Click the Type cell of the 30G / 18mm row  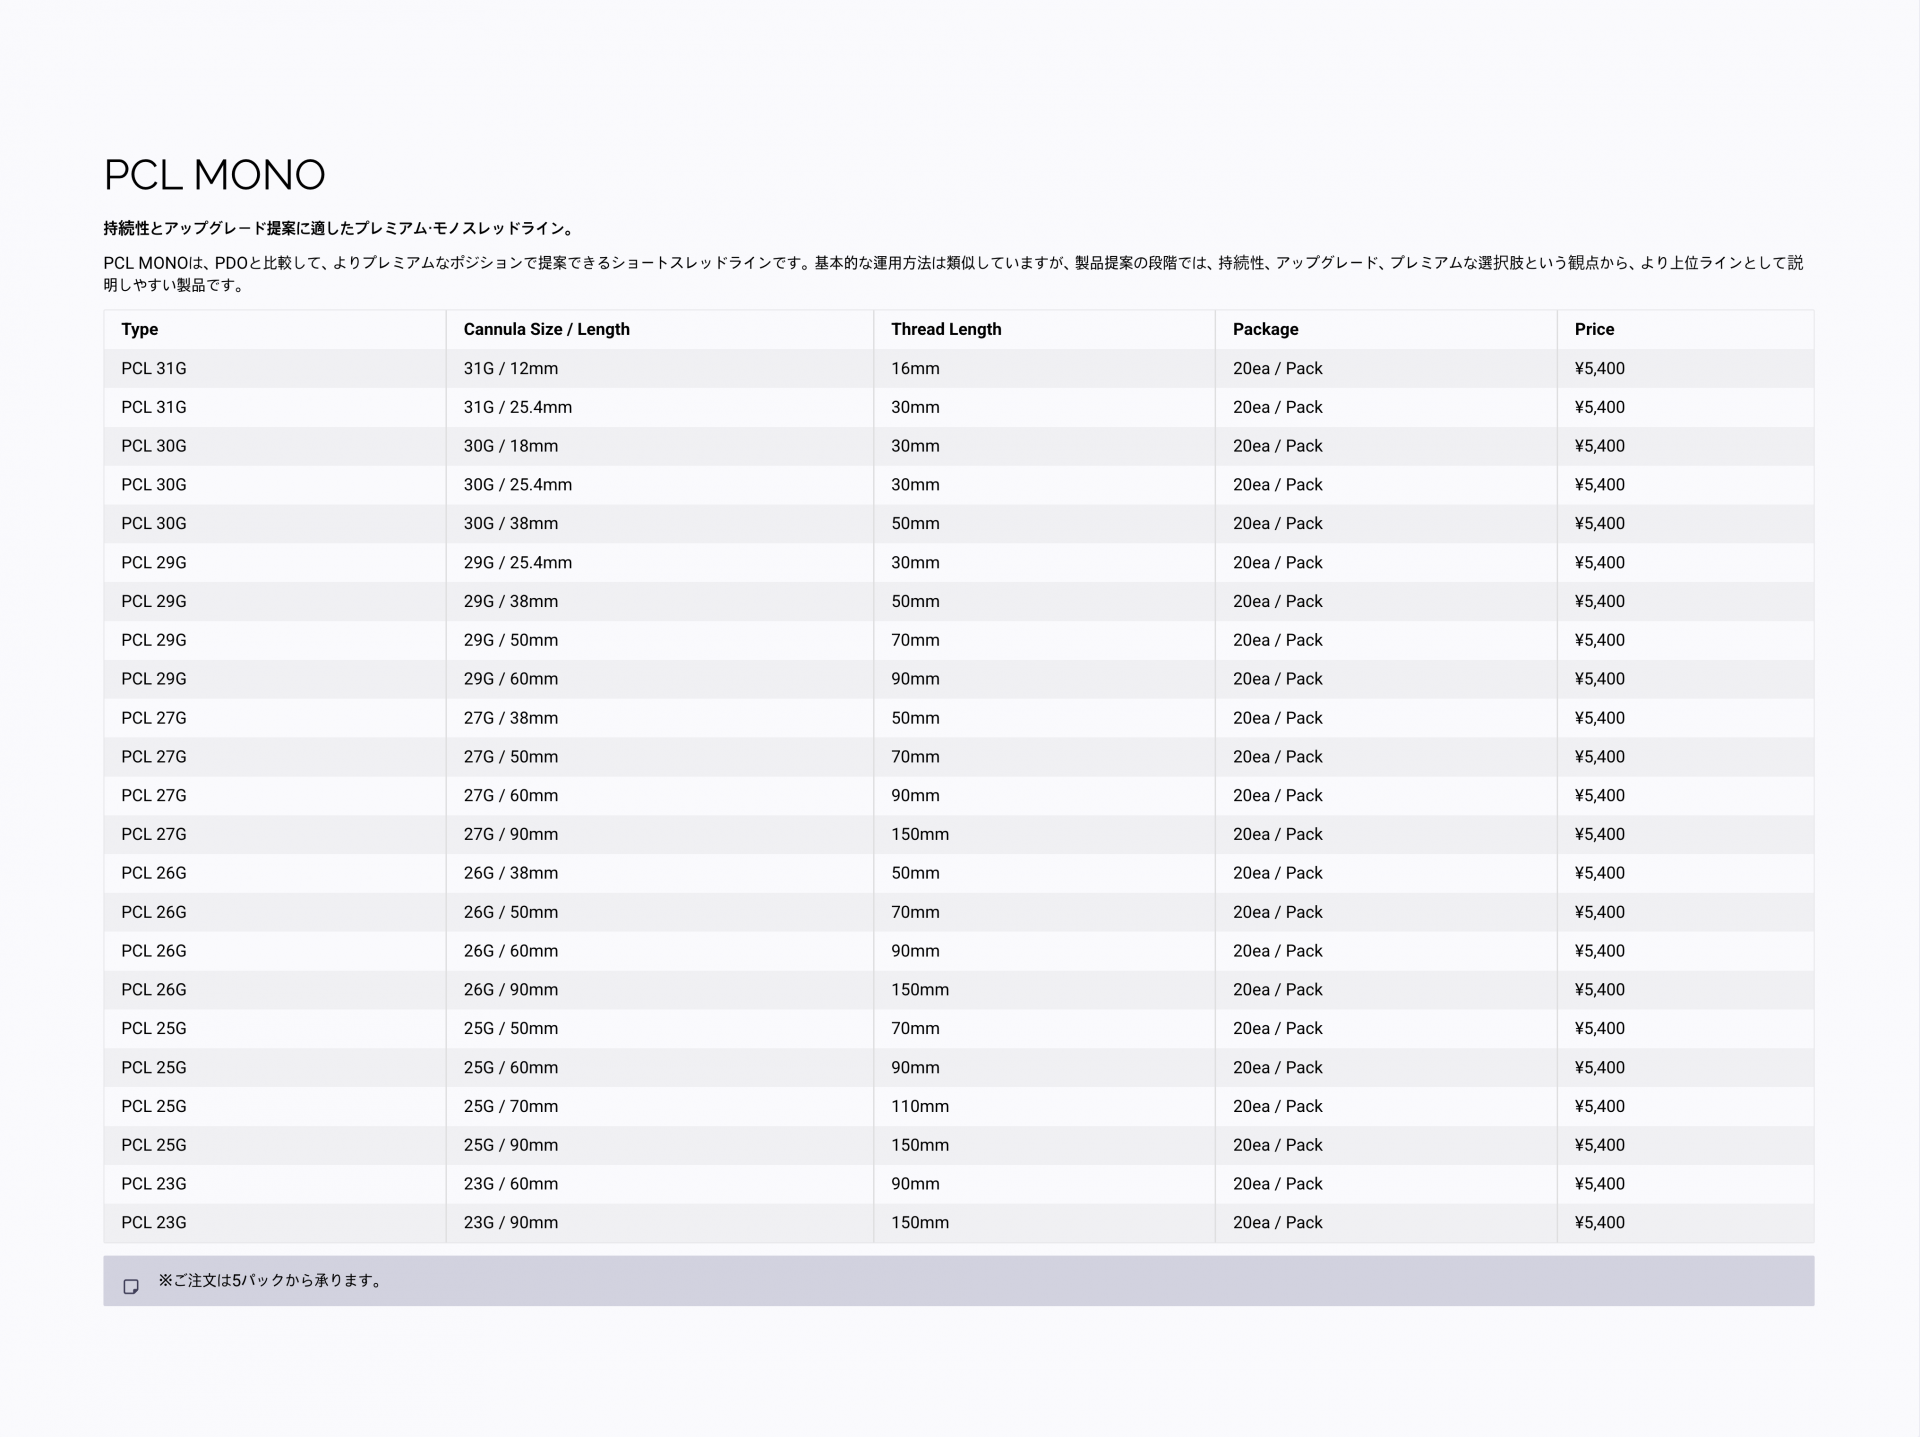(x=275, y=446)
